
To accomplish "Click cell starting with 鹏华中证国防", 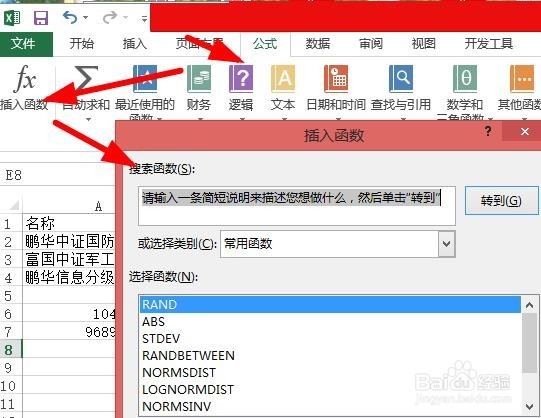I will pos(69,241).
